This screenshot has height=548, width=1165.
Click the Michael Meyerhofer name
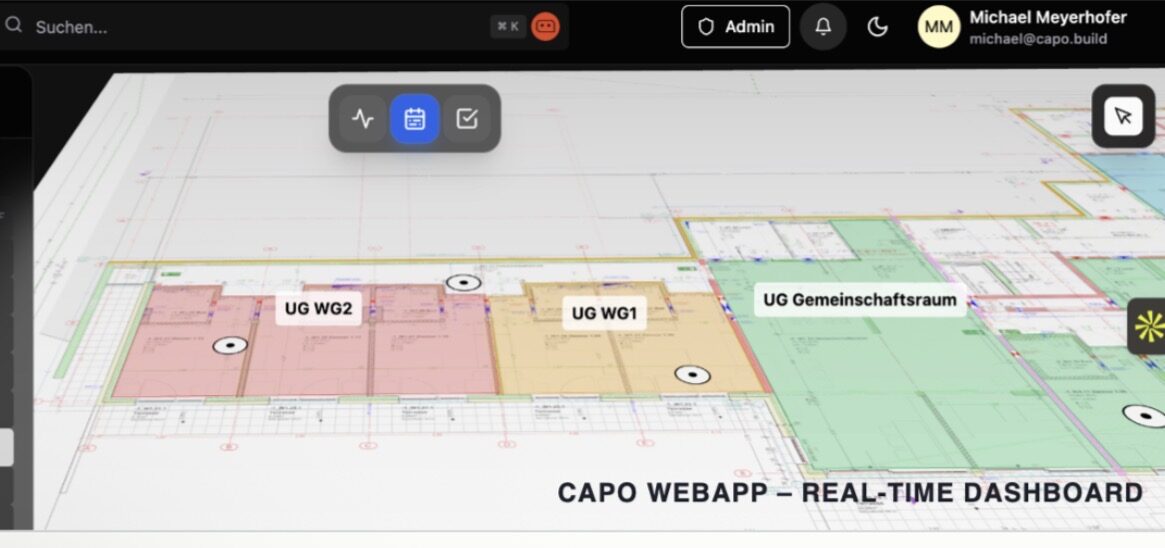[x=1048, y=17]
